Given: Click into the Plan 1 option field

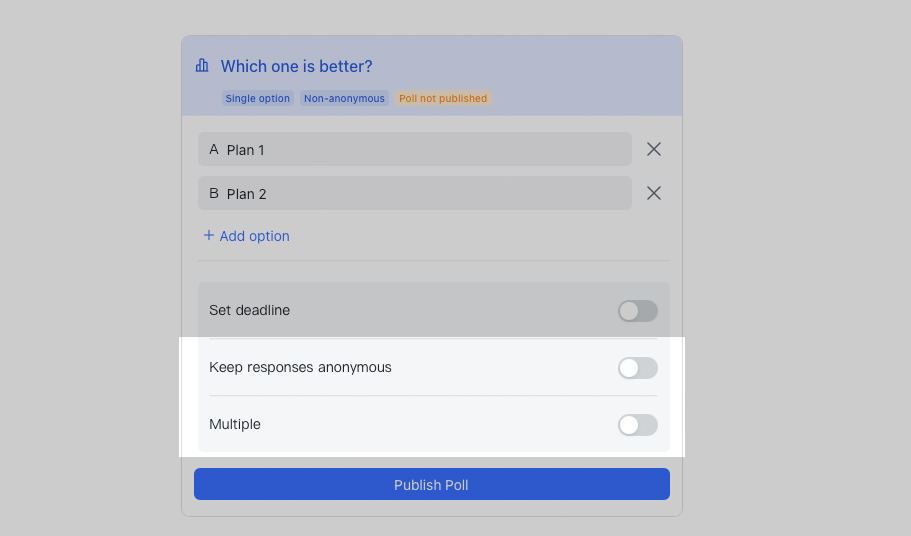Looking at the screenshot, I should (420, 149).
